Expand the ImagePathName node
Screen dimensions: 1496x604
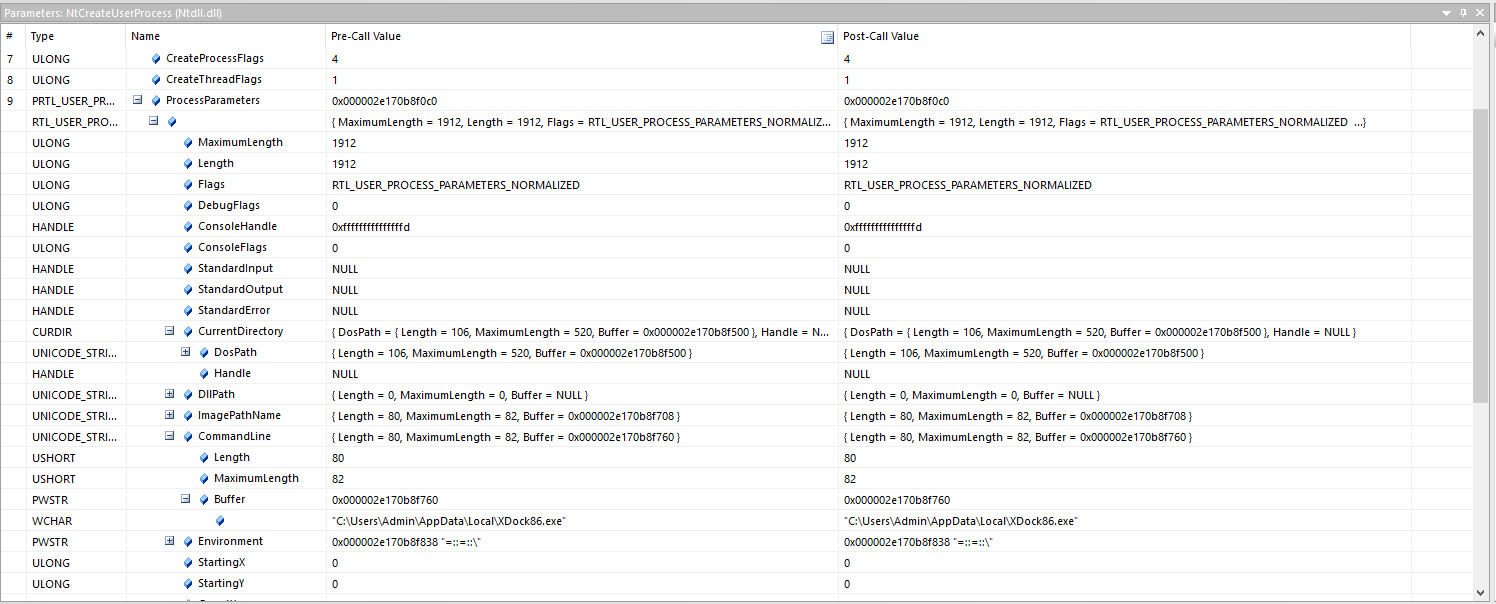click(170, 415)
